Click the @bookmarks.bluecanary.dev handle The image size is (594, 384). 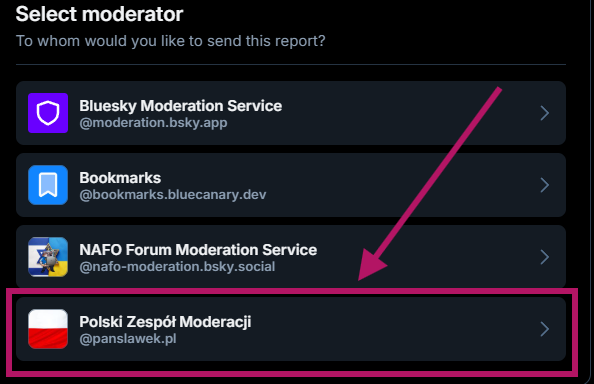[173, 195]
